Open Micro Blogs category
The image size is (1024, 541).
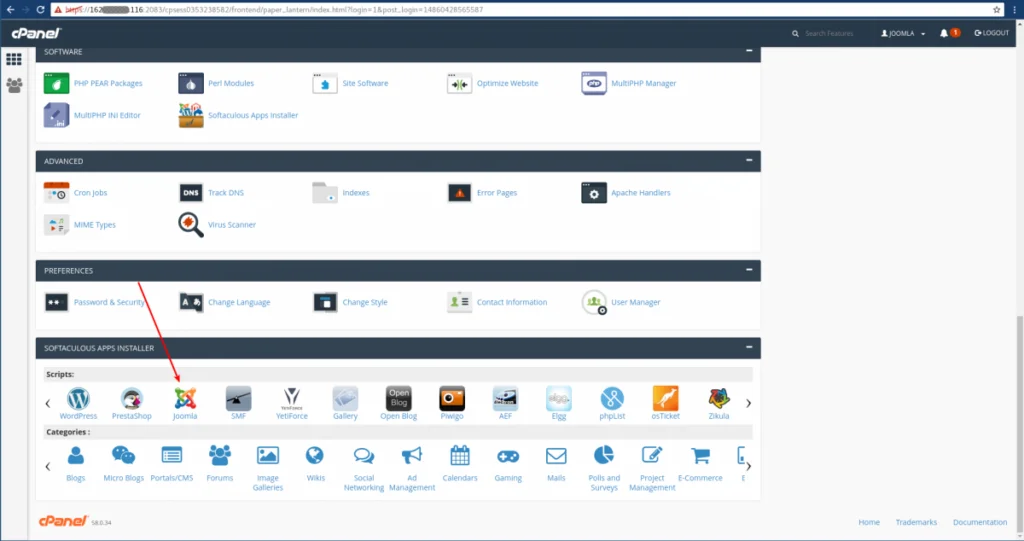[123, 464]
